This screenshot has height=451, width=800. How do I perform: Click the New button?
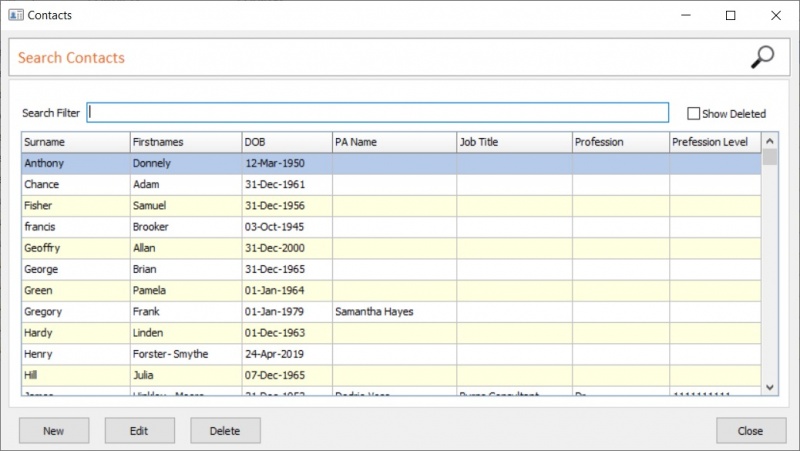[x=54, y=431]
